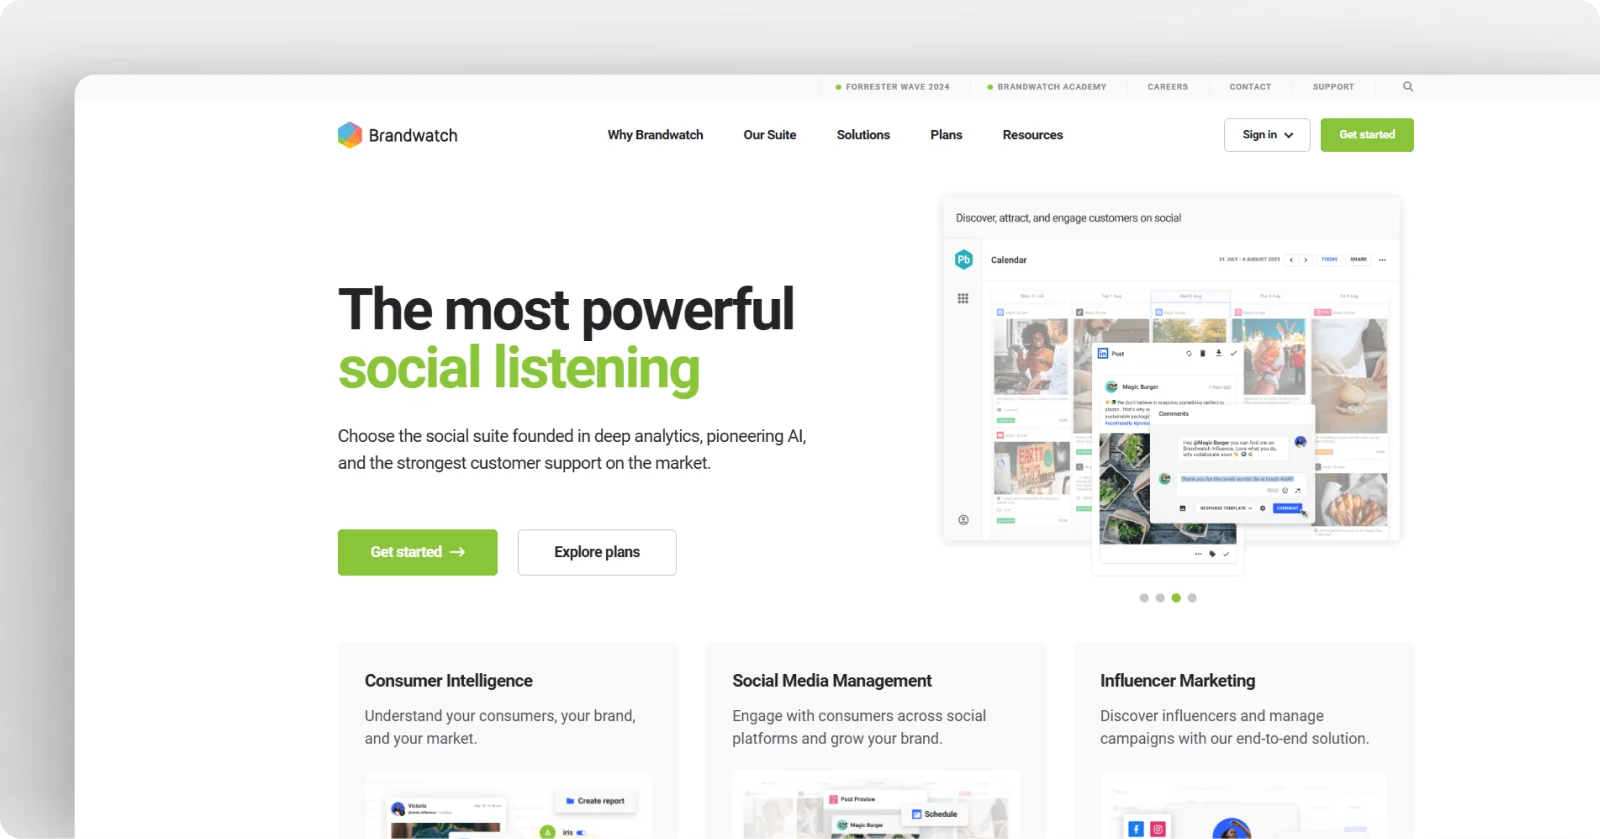Select the second carousel dot
The width and height of the screenshot is (1600, 839).
tap(1160, 598)
